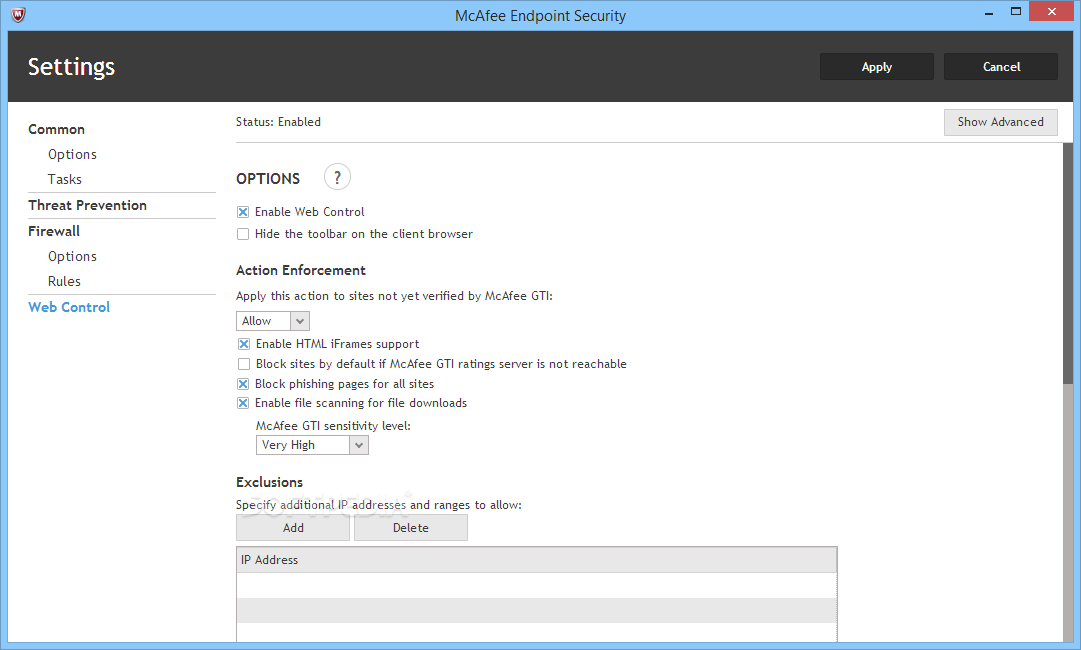Click Delete in the Exclusions section
This screenshot has height=650, width=1081.
tap(411, 528)
